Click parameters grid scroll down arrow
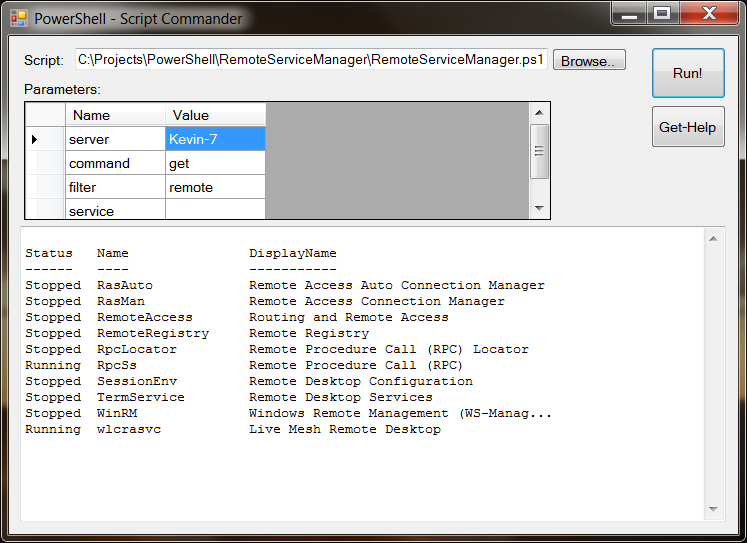The image size is (747, 543). (x=539, y=208)
